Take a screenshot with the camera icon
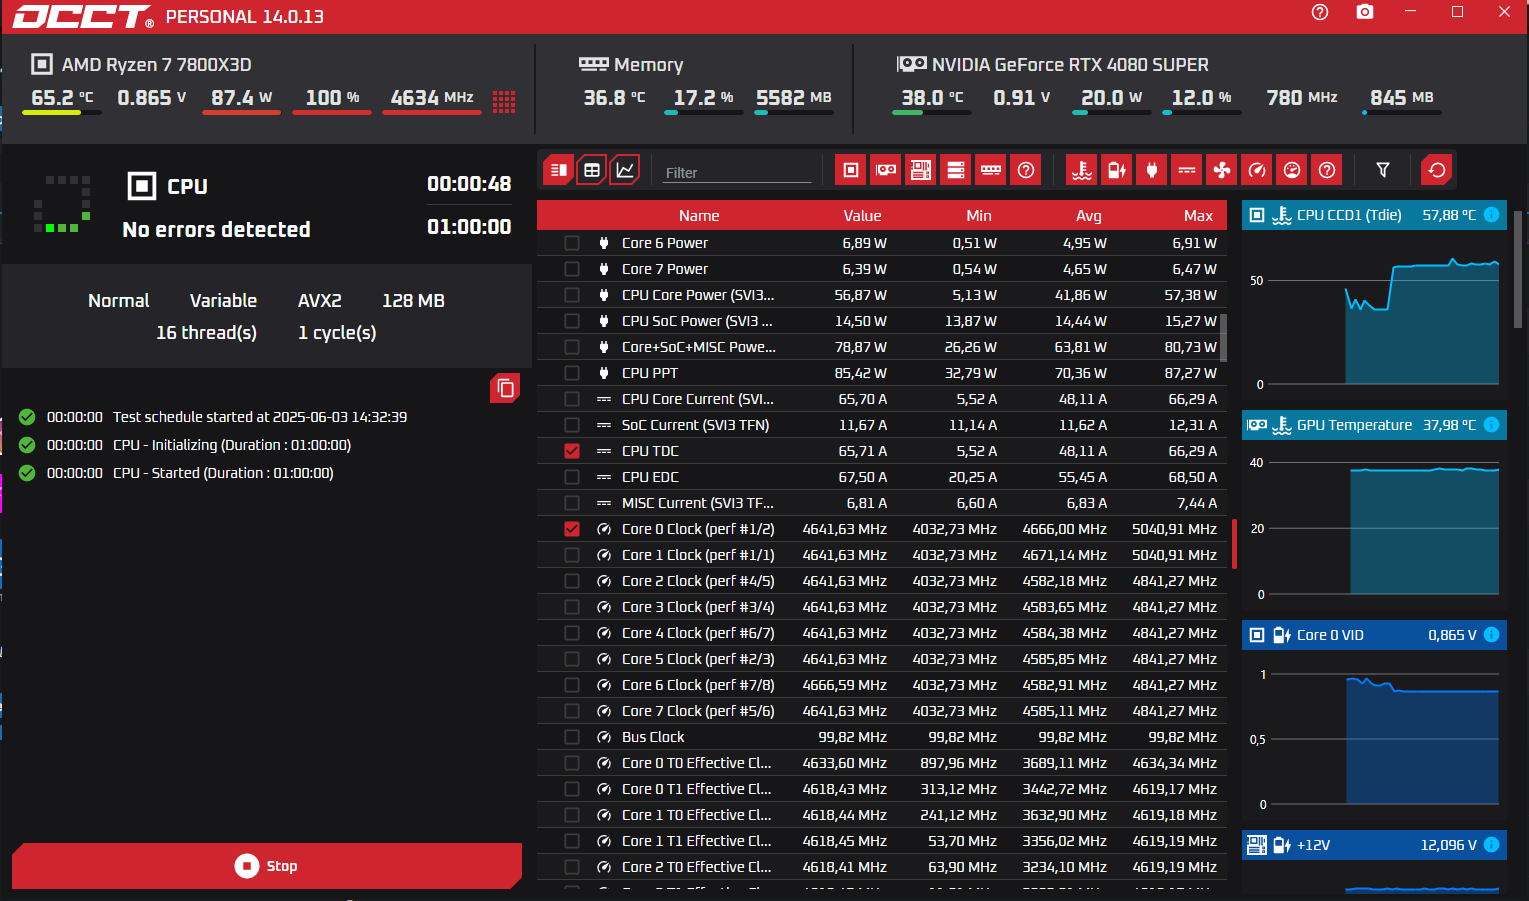The height and width of the screenshot is (901, 1529). (x=1365, y=13)
